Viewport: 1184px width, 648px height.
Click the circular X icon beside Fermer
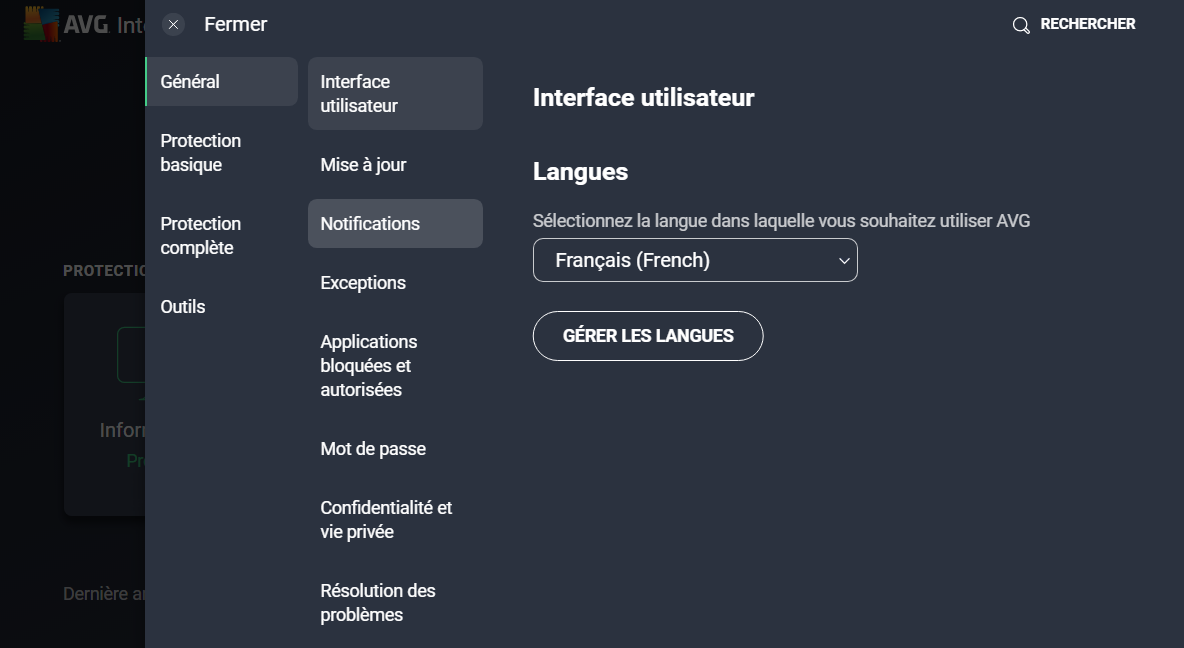coord(173,24)
